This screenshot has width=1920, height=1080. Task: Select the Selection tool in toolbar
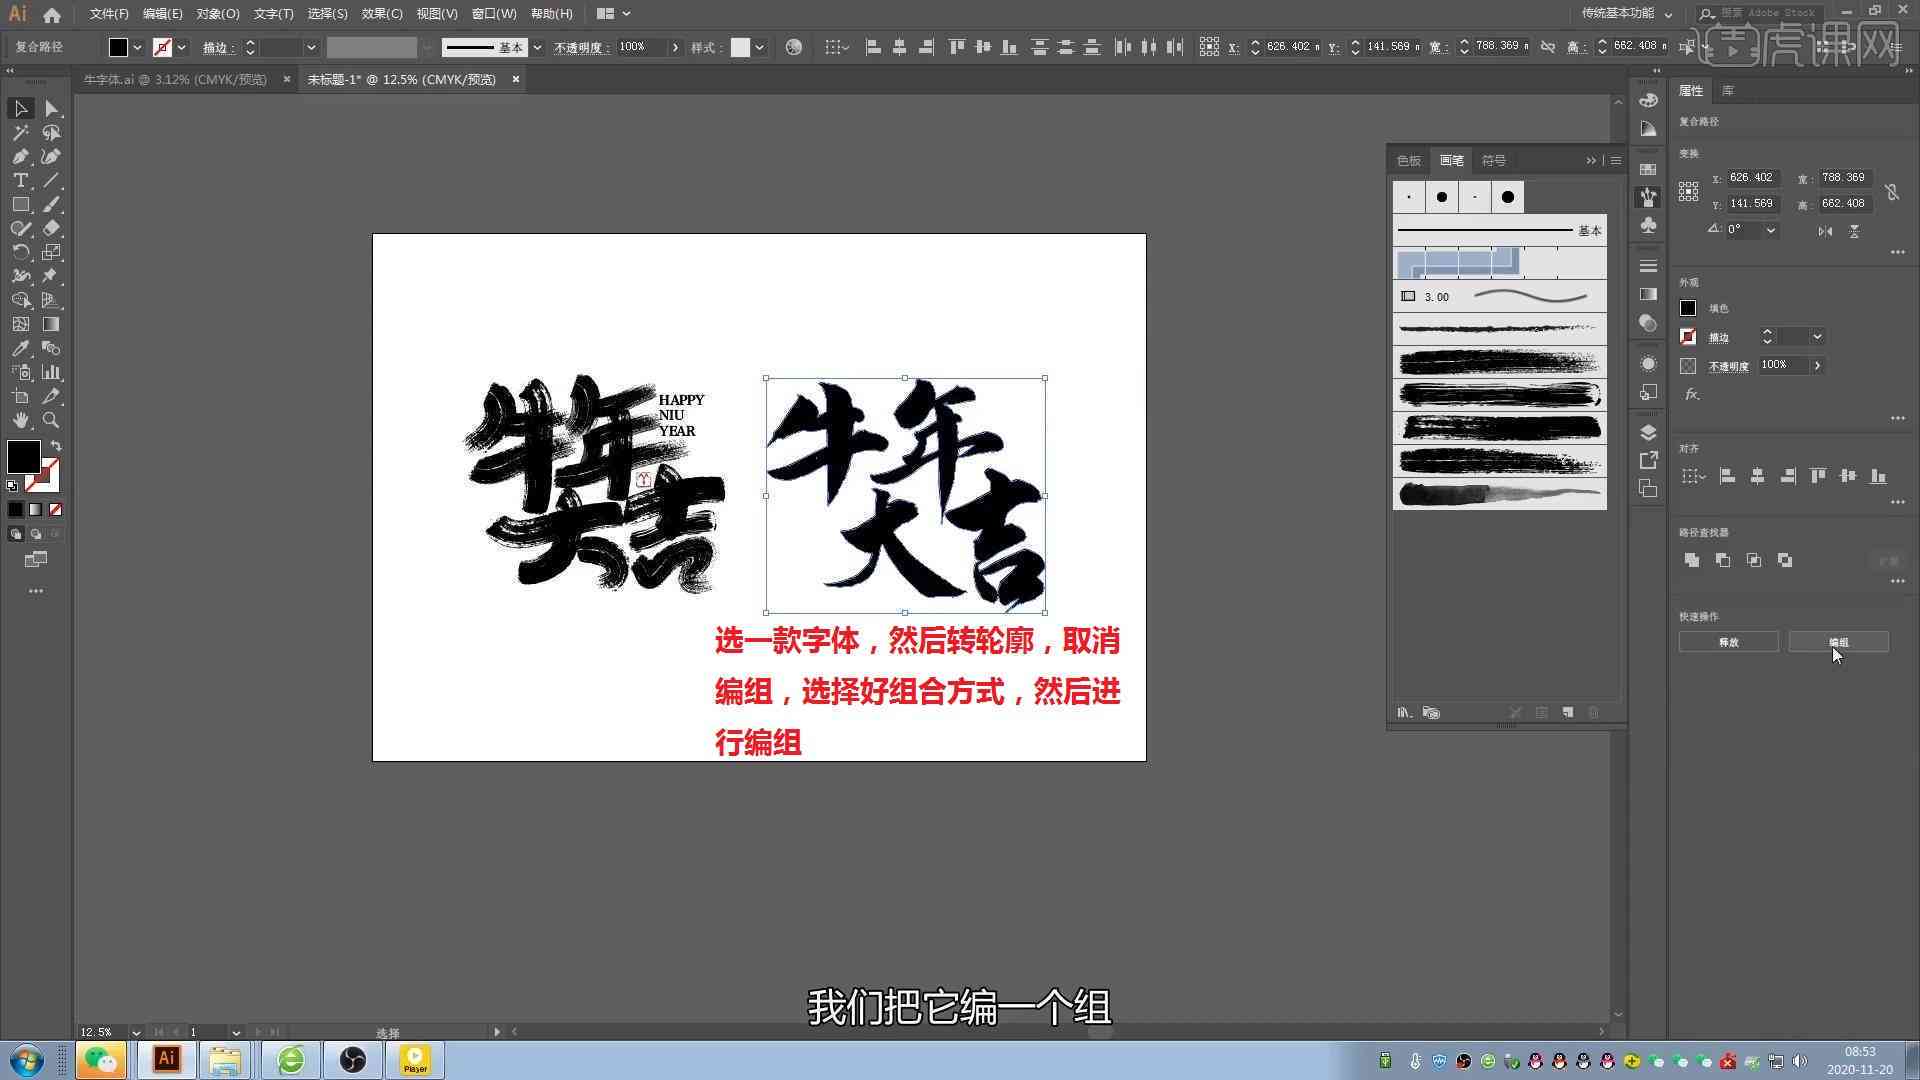click(20, 109)
